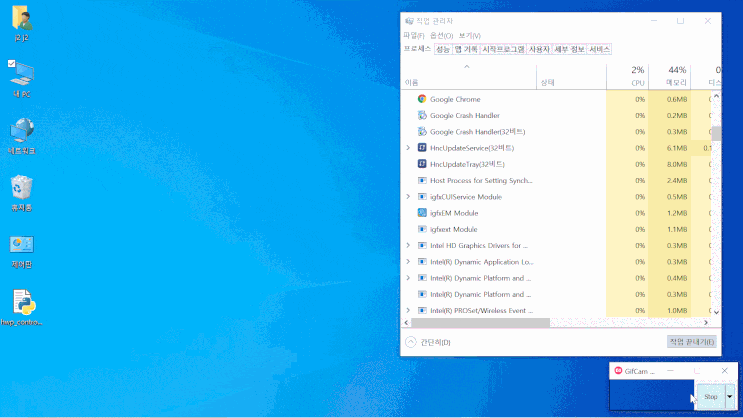Screen dimensions: 743x418
Task: Click the GifCam Stop button
Action: 710,397
